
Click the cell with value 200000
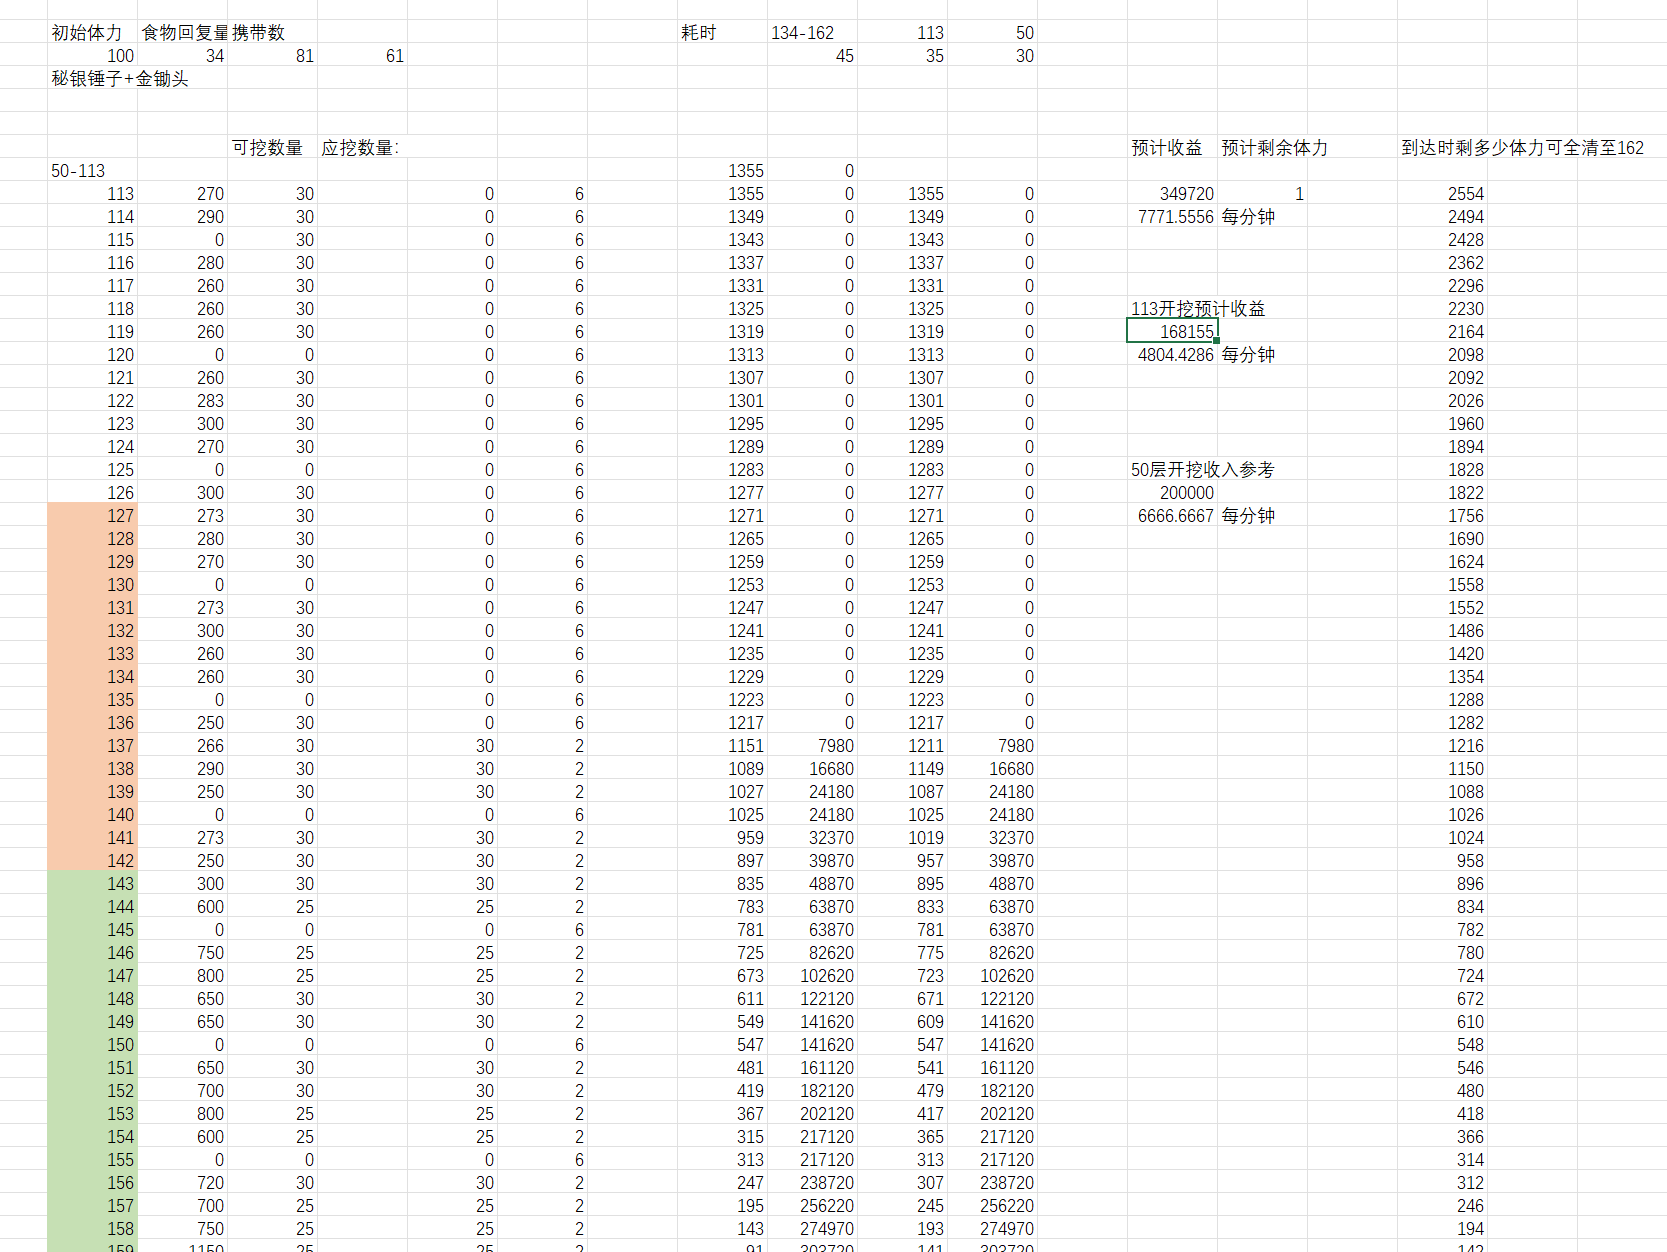(x=1172, y=492)
